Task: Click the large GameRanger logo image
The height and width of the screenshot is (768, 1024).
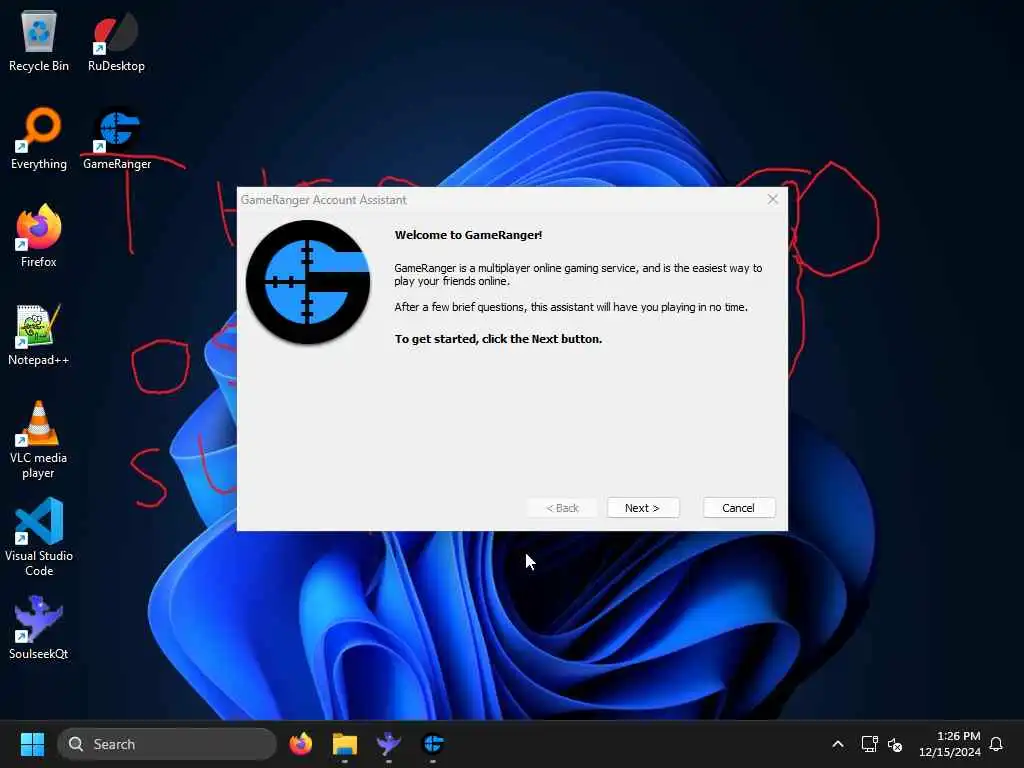Action: pos(308,282)
